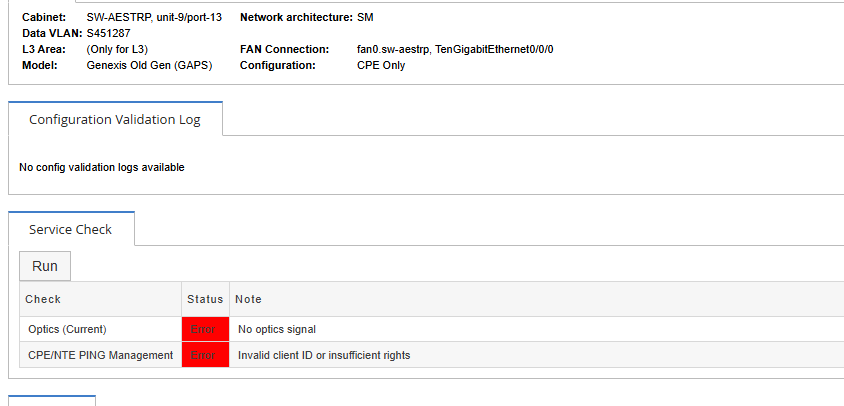This screenshot has height=406, width=844.
Task: Click the 'No config validation logs available' message
Action: click(102, 167)
